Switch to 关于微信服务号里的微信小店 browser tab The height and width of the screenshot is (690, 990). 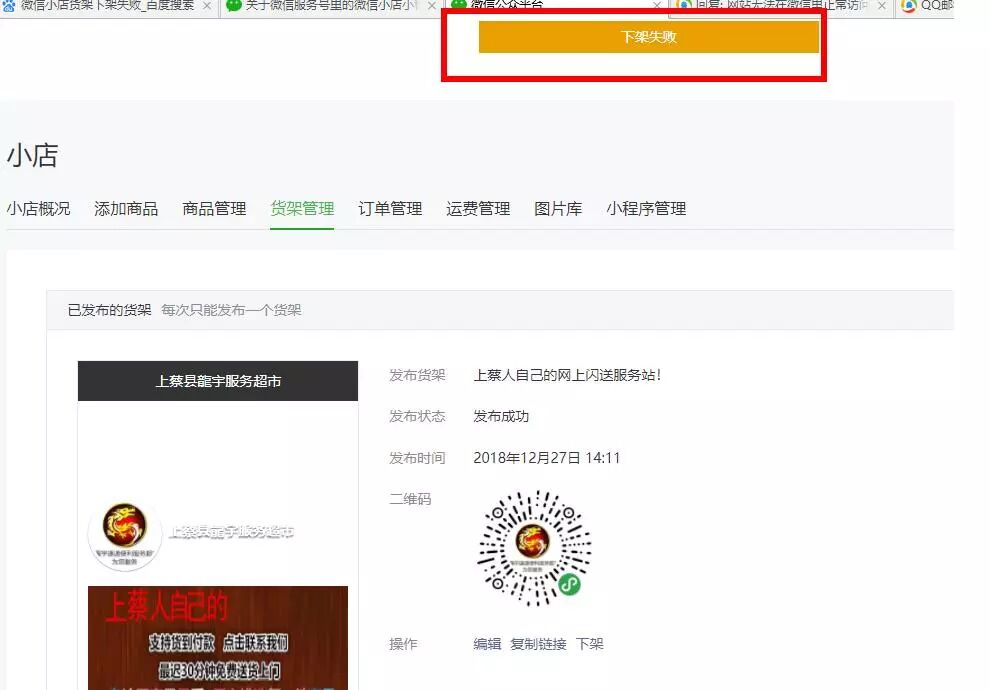(x=331, y=6)
